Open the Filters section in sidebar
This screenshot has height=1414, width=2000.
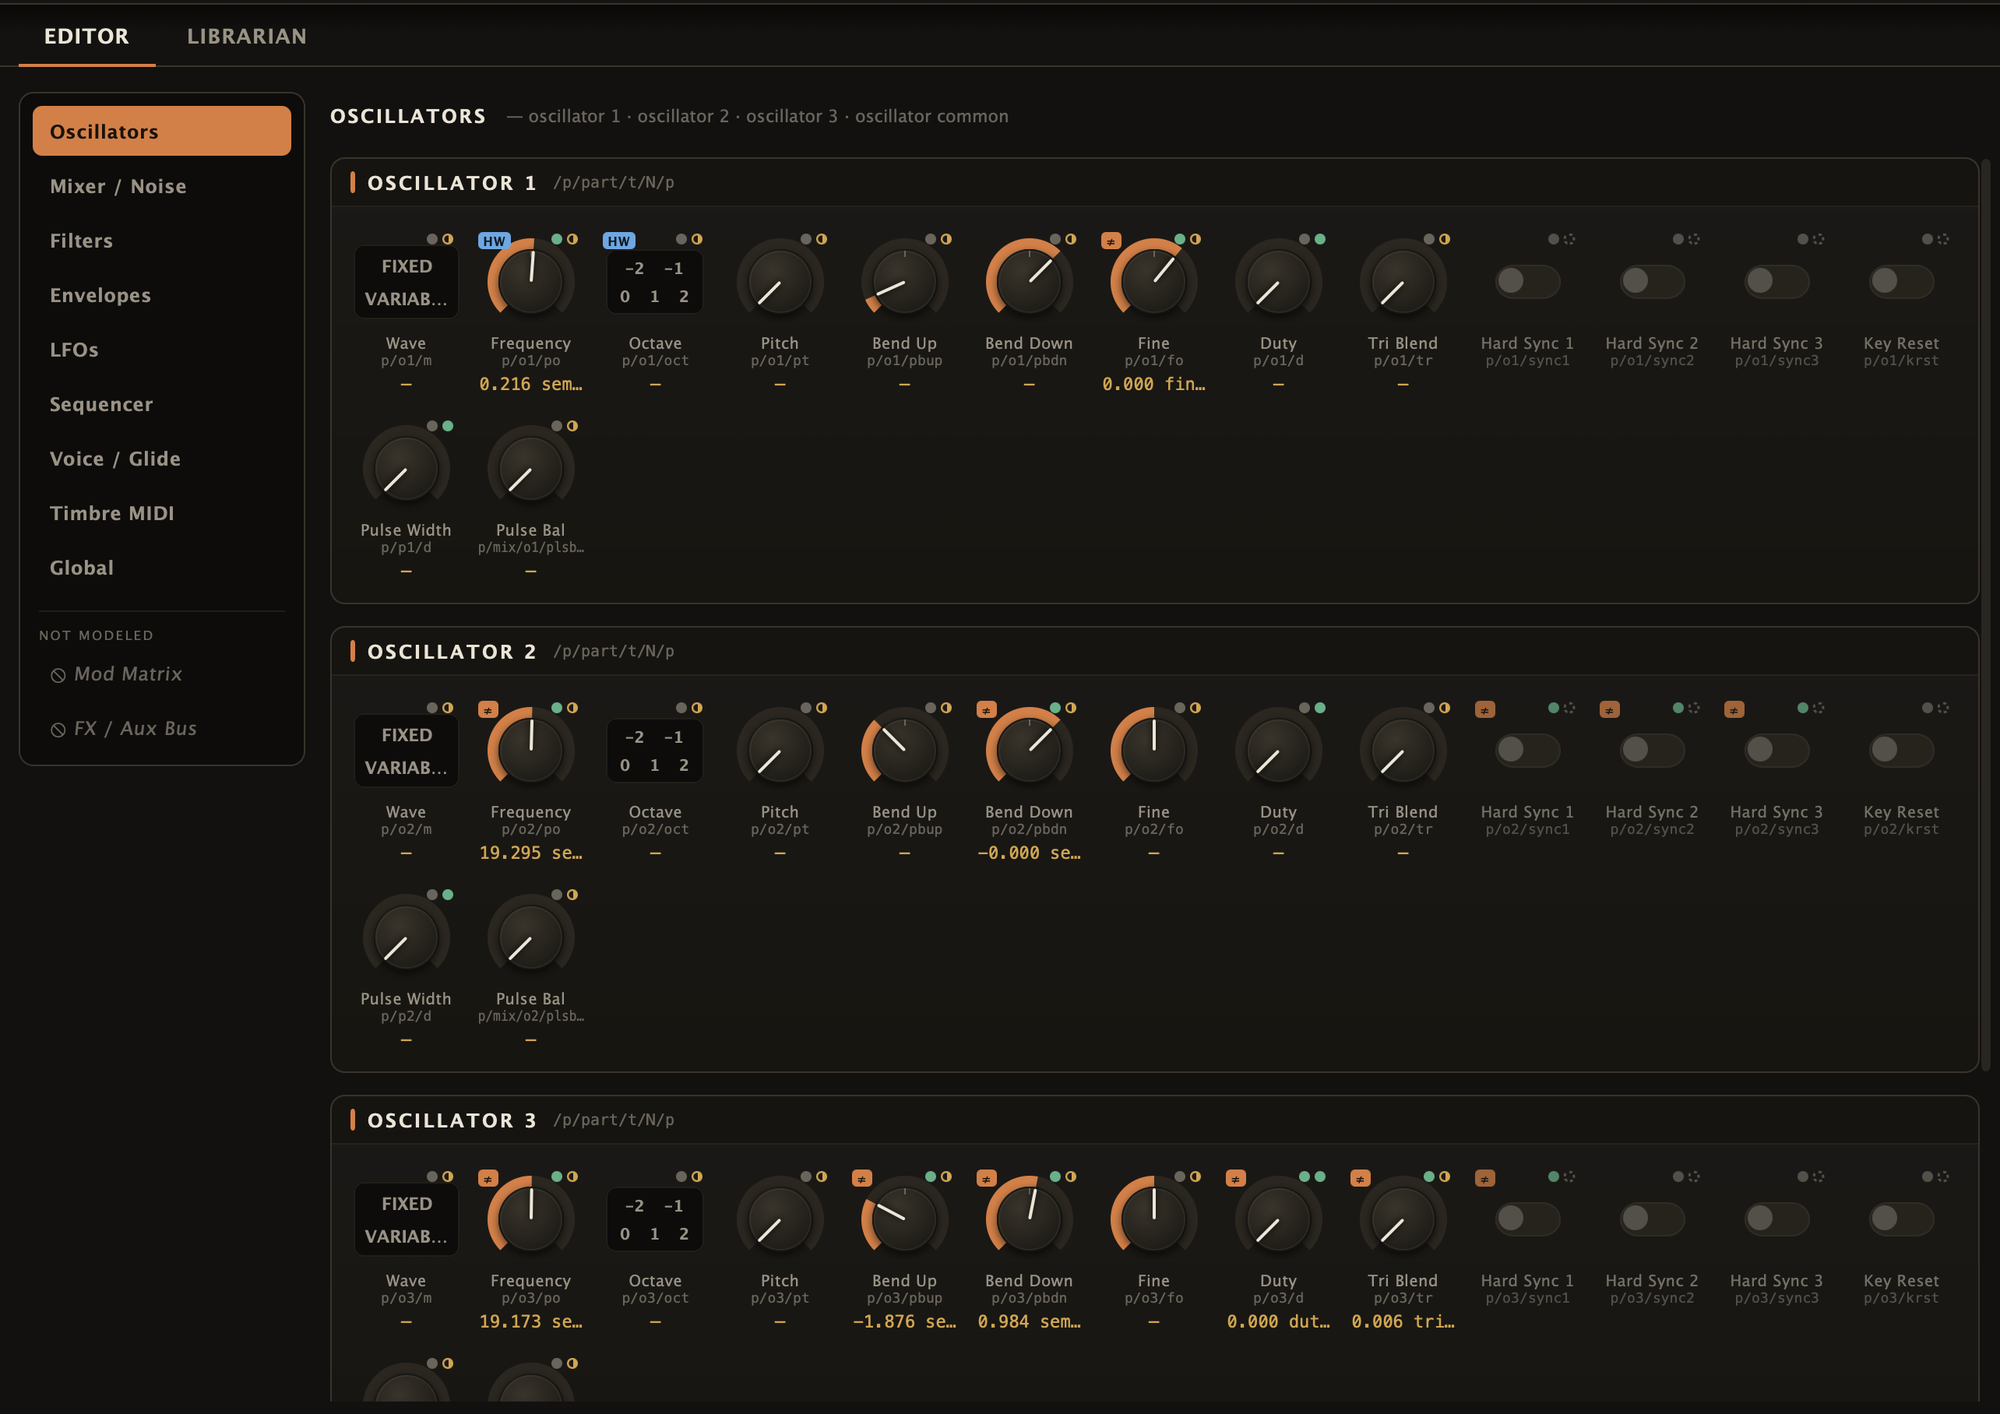click(x=162, y=241)
